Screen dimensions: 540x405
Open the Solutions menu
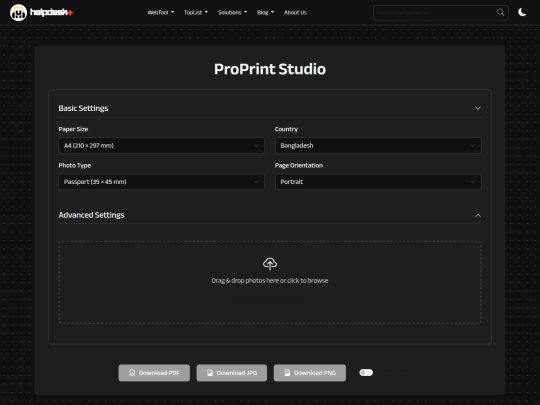232,12
